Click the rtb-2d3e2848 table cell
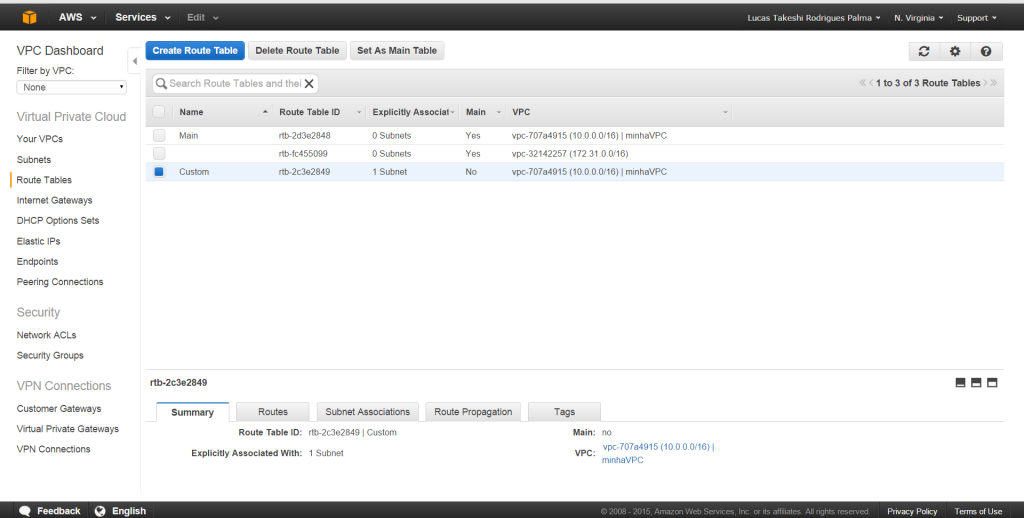This screenshot has height=518, width=1024. pyautogui.click(x=304, y=135)
